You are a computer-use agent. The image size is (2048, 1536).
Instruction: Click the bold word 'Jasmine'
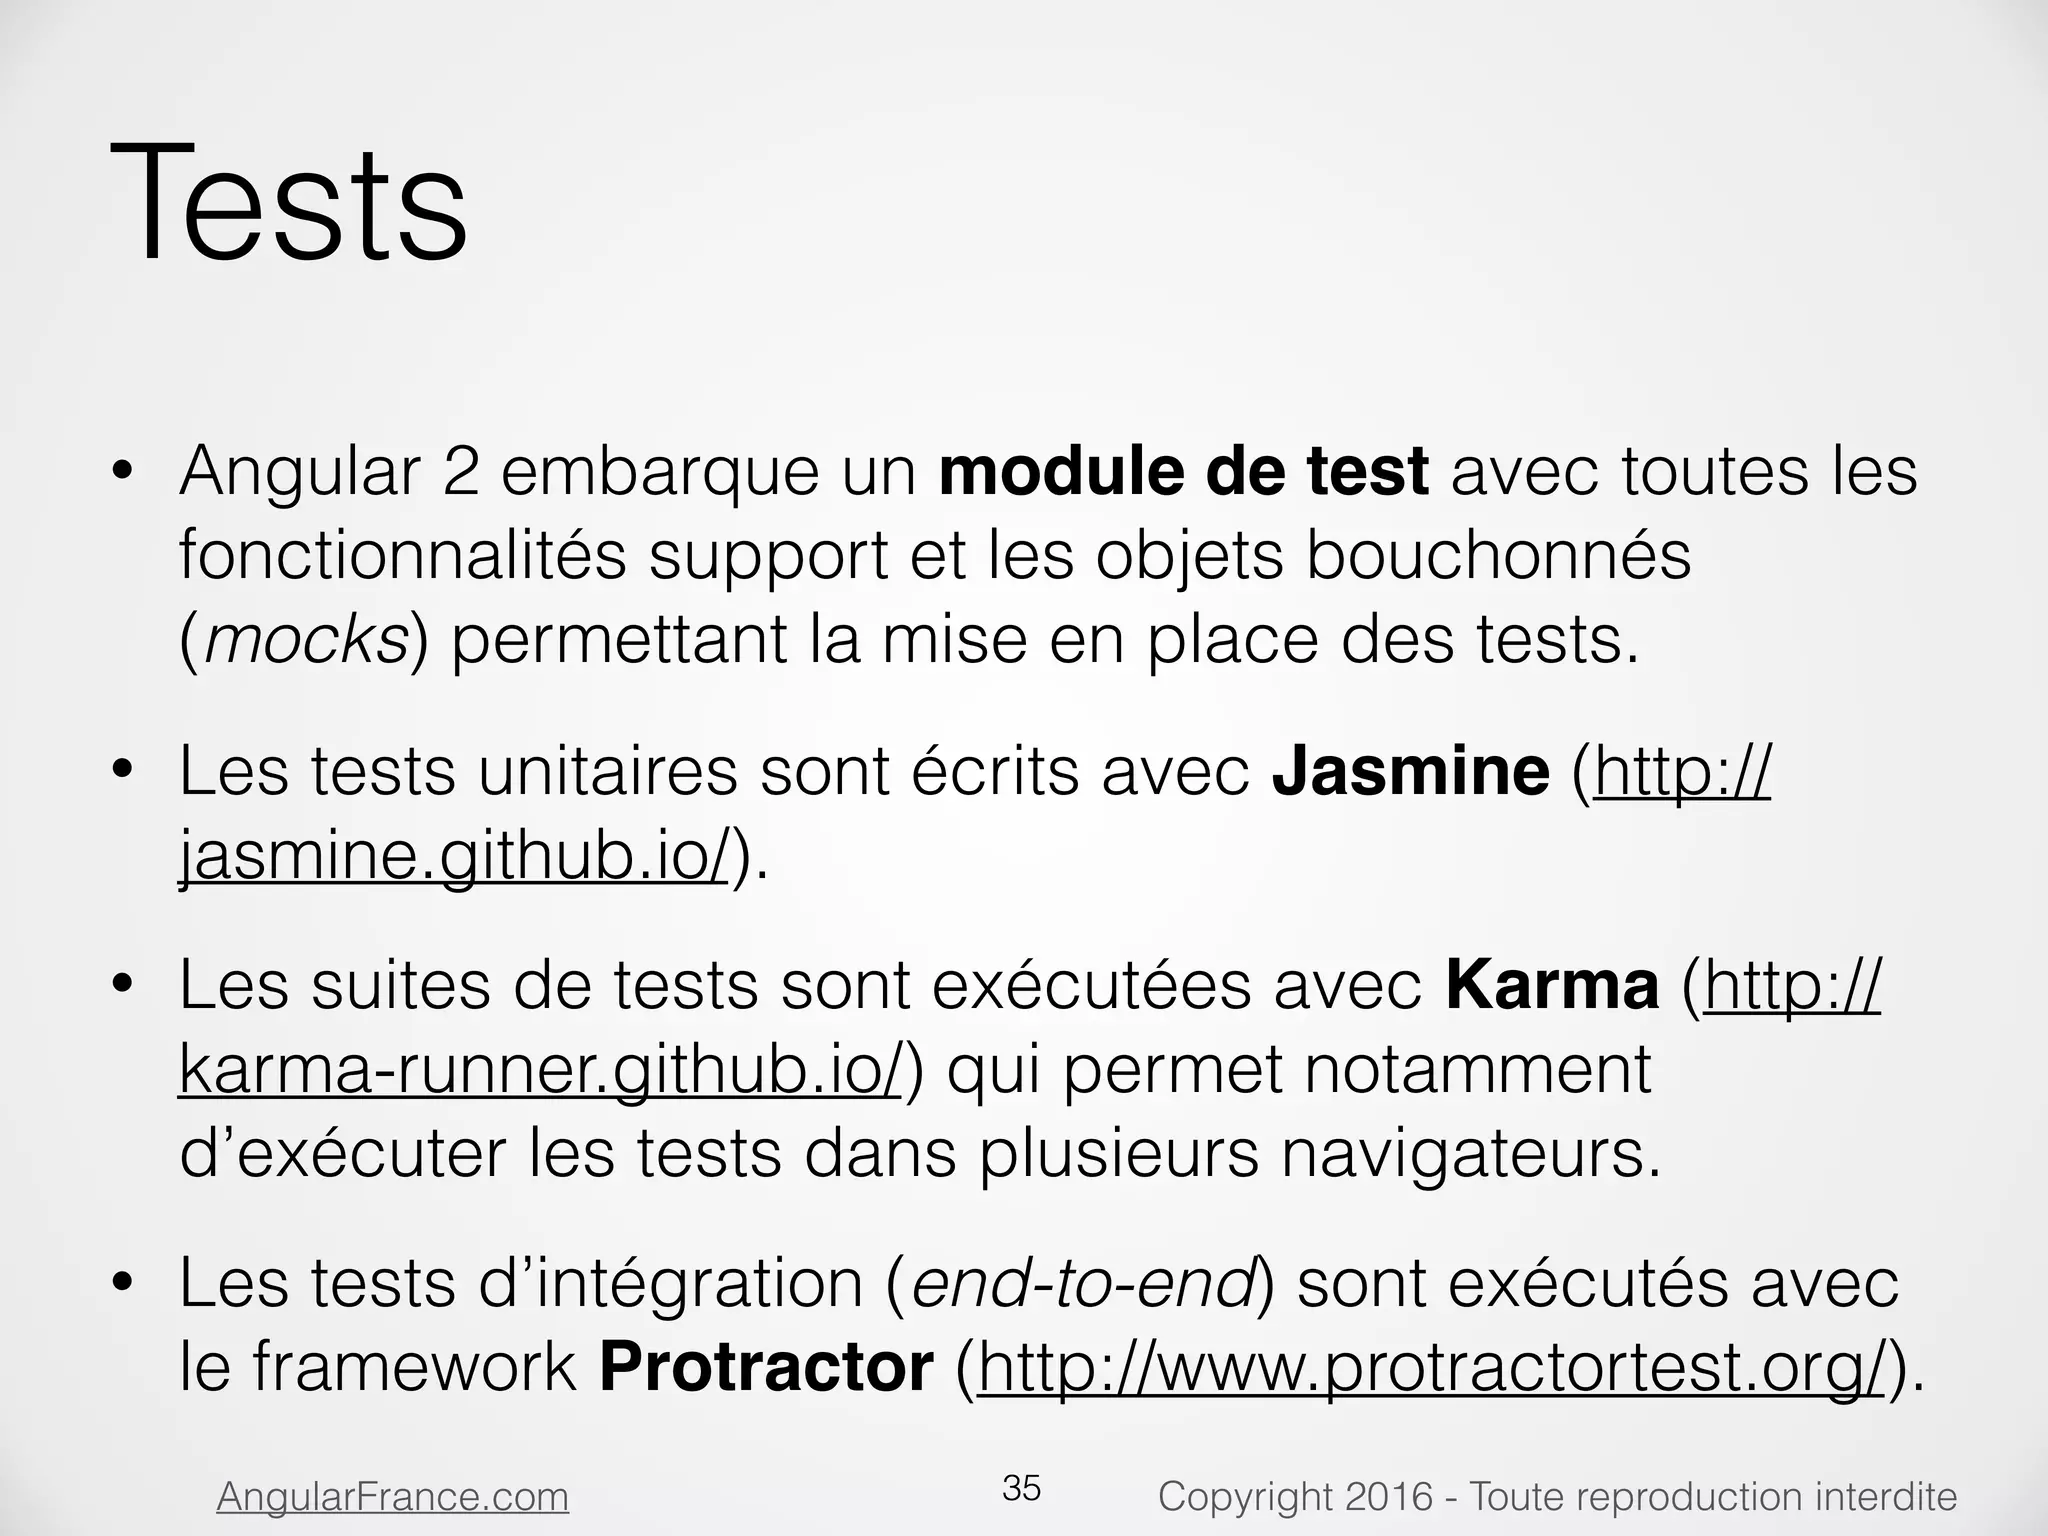(1410, 772)
